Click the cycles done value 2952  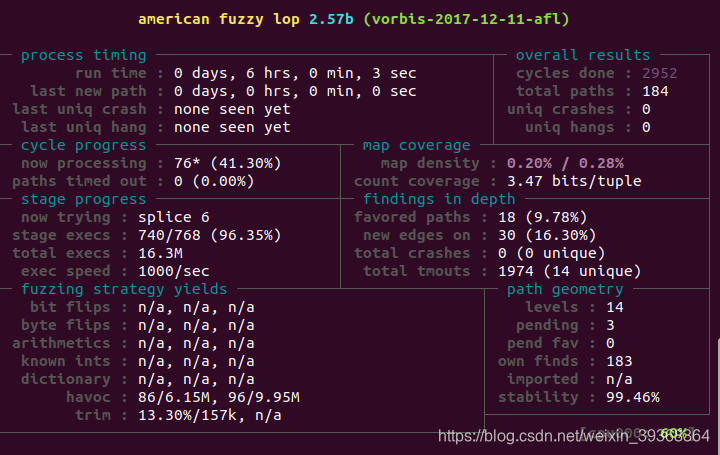tap(659, 73)
